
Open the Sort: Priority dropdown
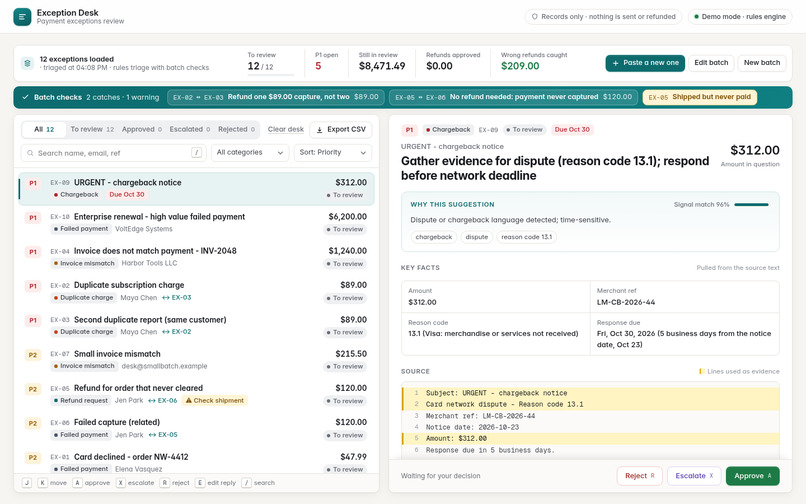(x=333, y=152)
